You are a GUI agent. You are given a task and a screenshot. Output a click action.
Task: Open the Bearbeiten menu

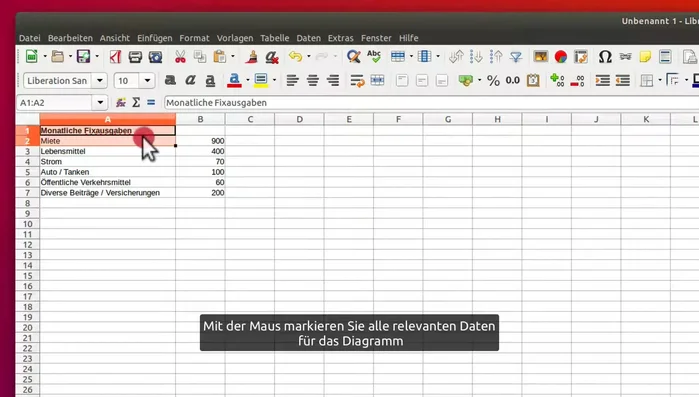tap(70, 38)
